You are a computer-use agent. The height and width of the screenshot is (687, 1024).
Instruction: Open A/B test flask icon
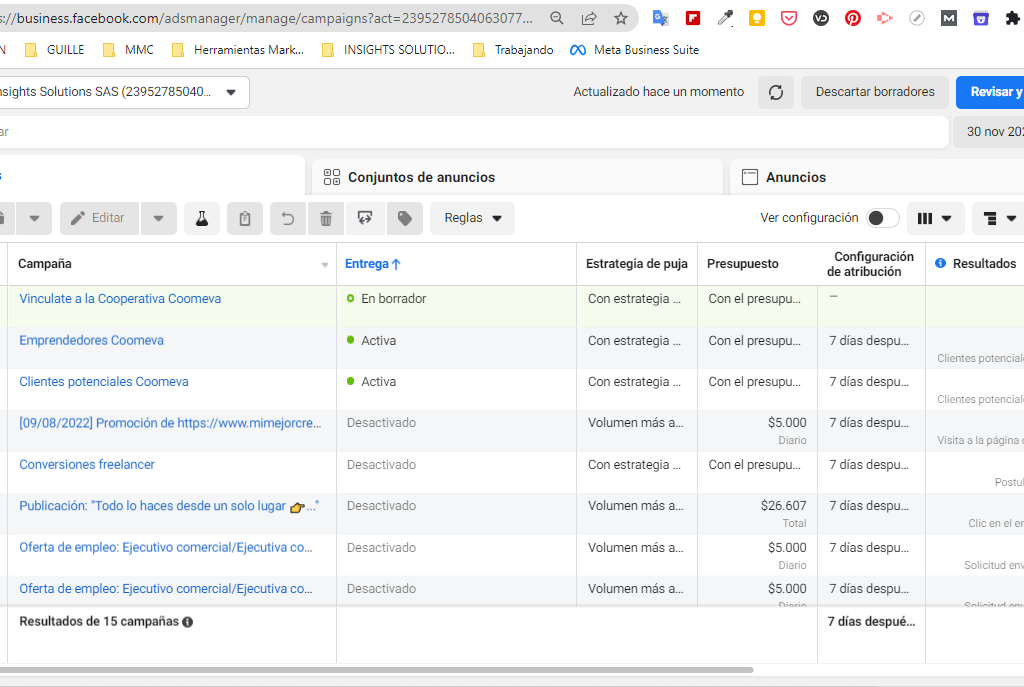202,218
